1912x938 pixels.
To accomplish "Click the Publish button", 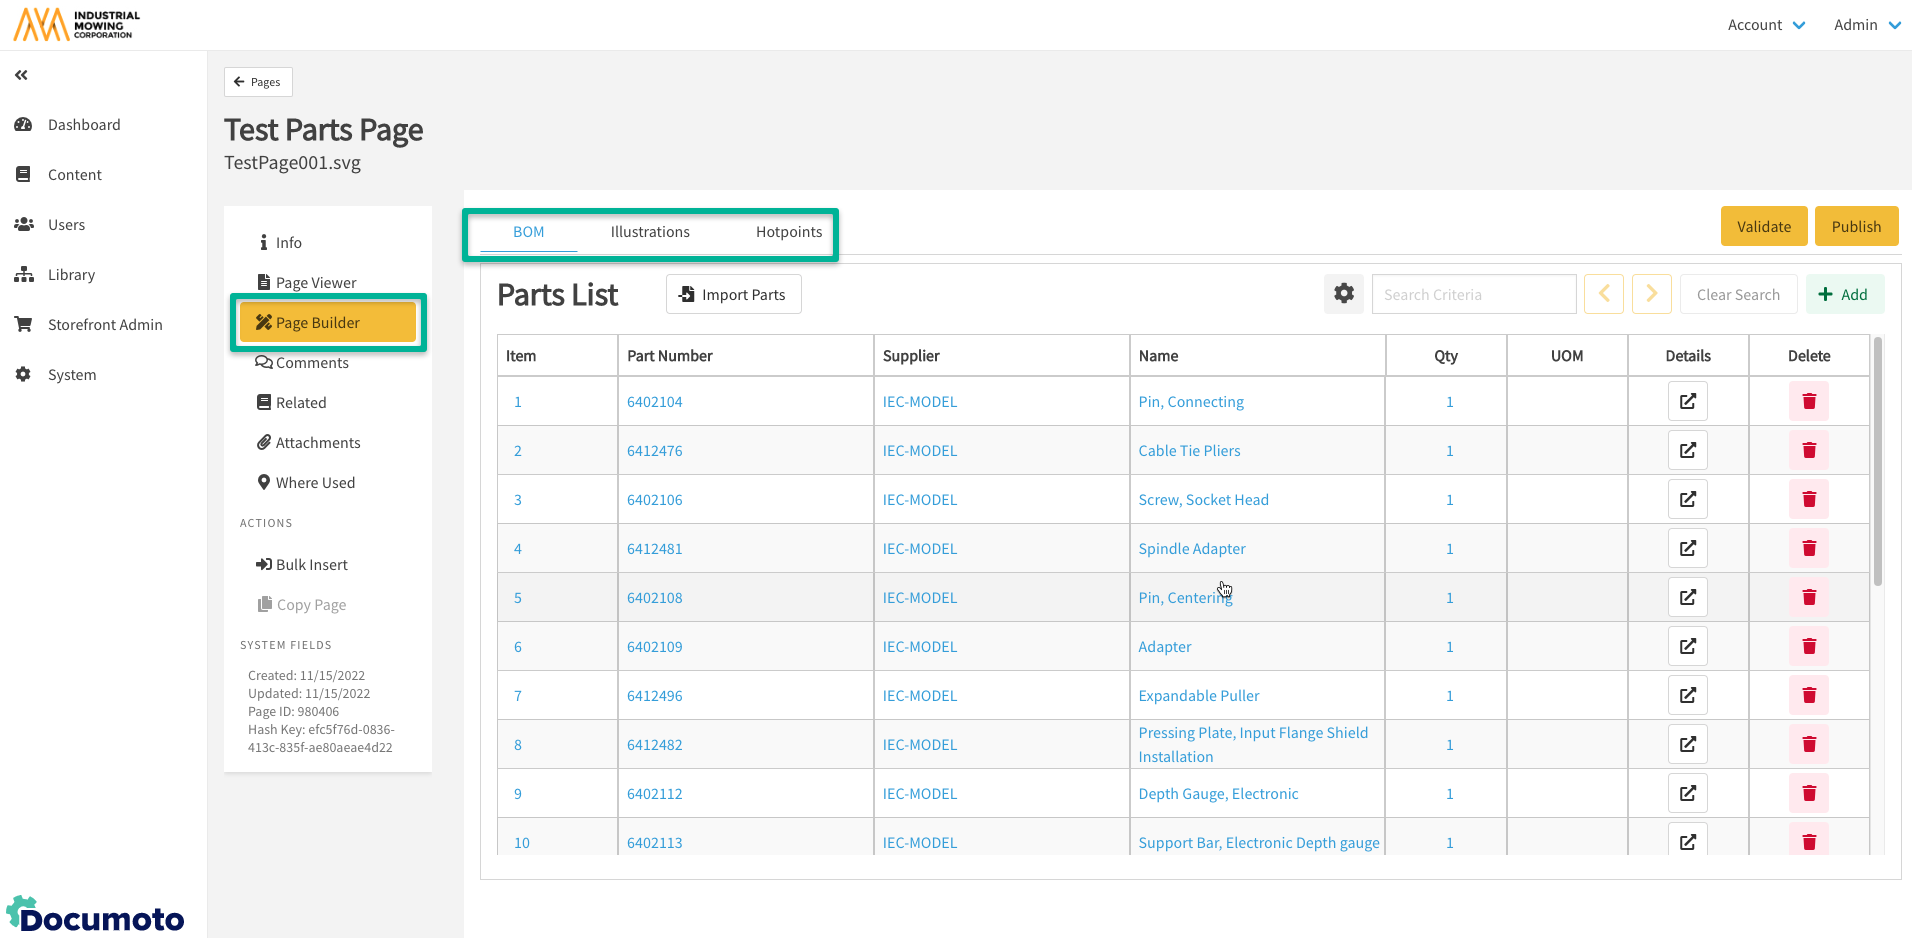I will tap(1856, 226).
